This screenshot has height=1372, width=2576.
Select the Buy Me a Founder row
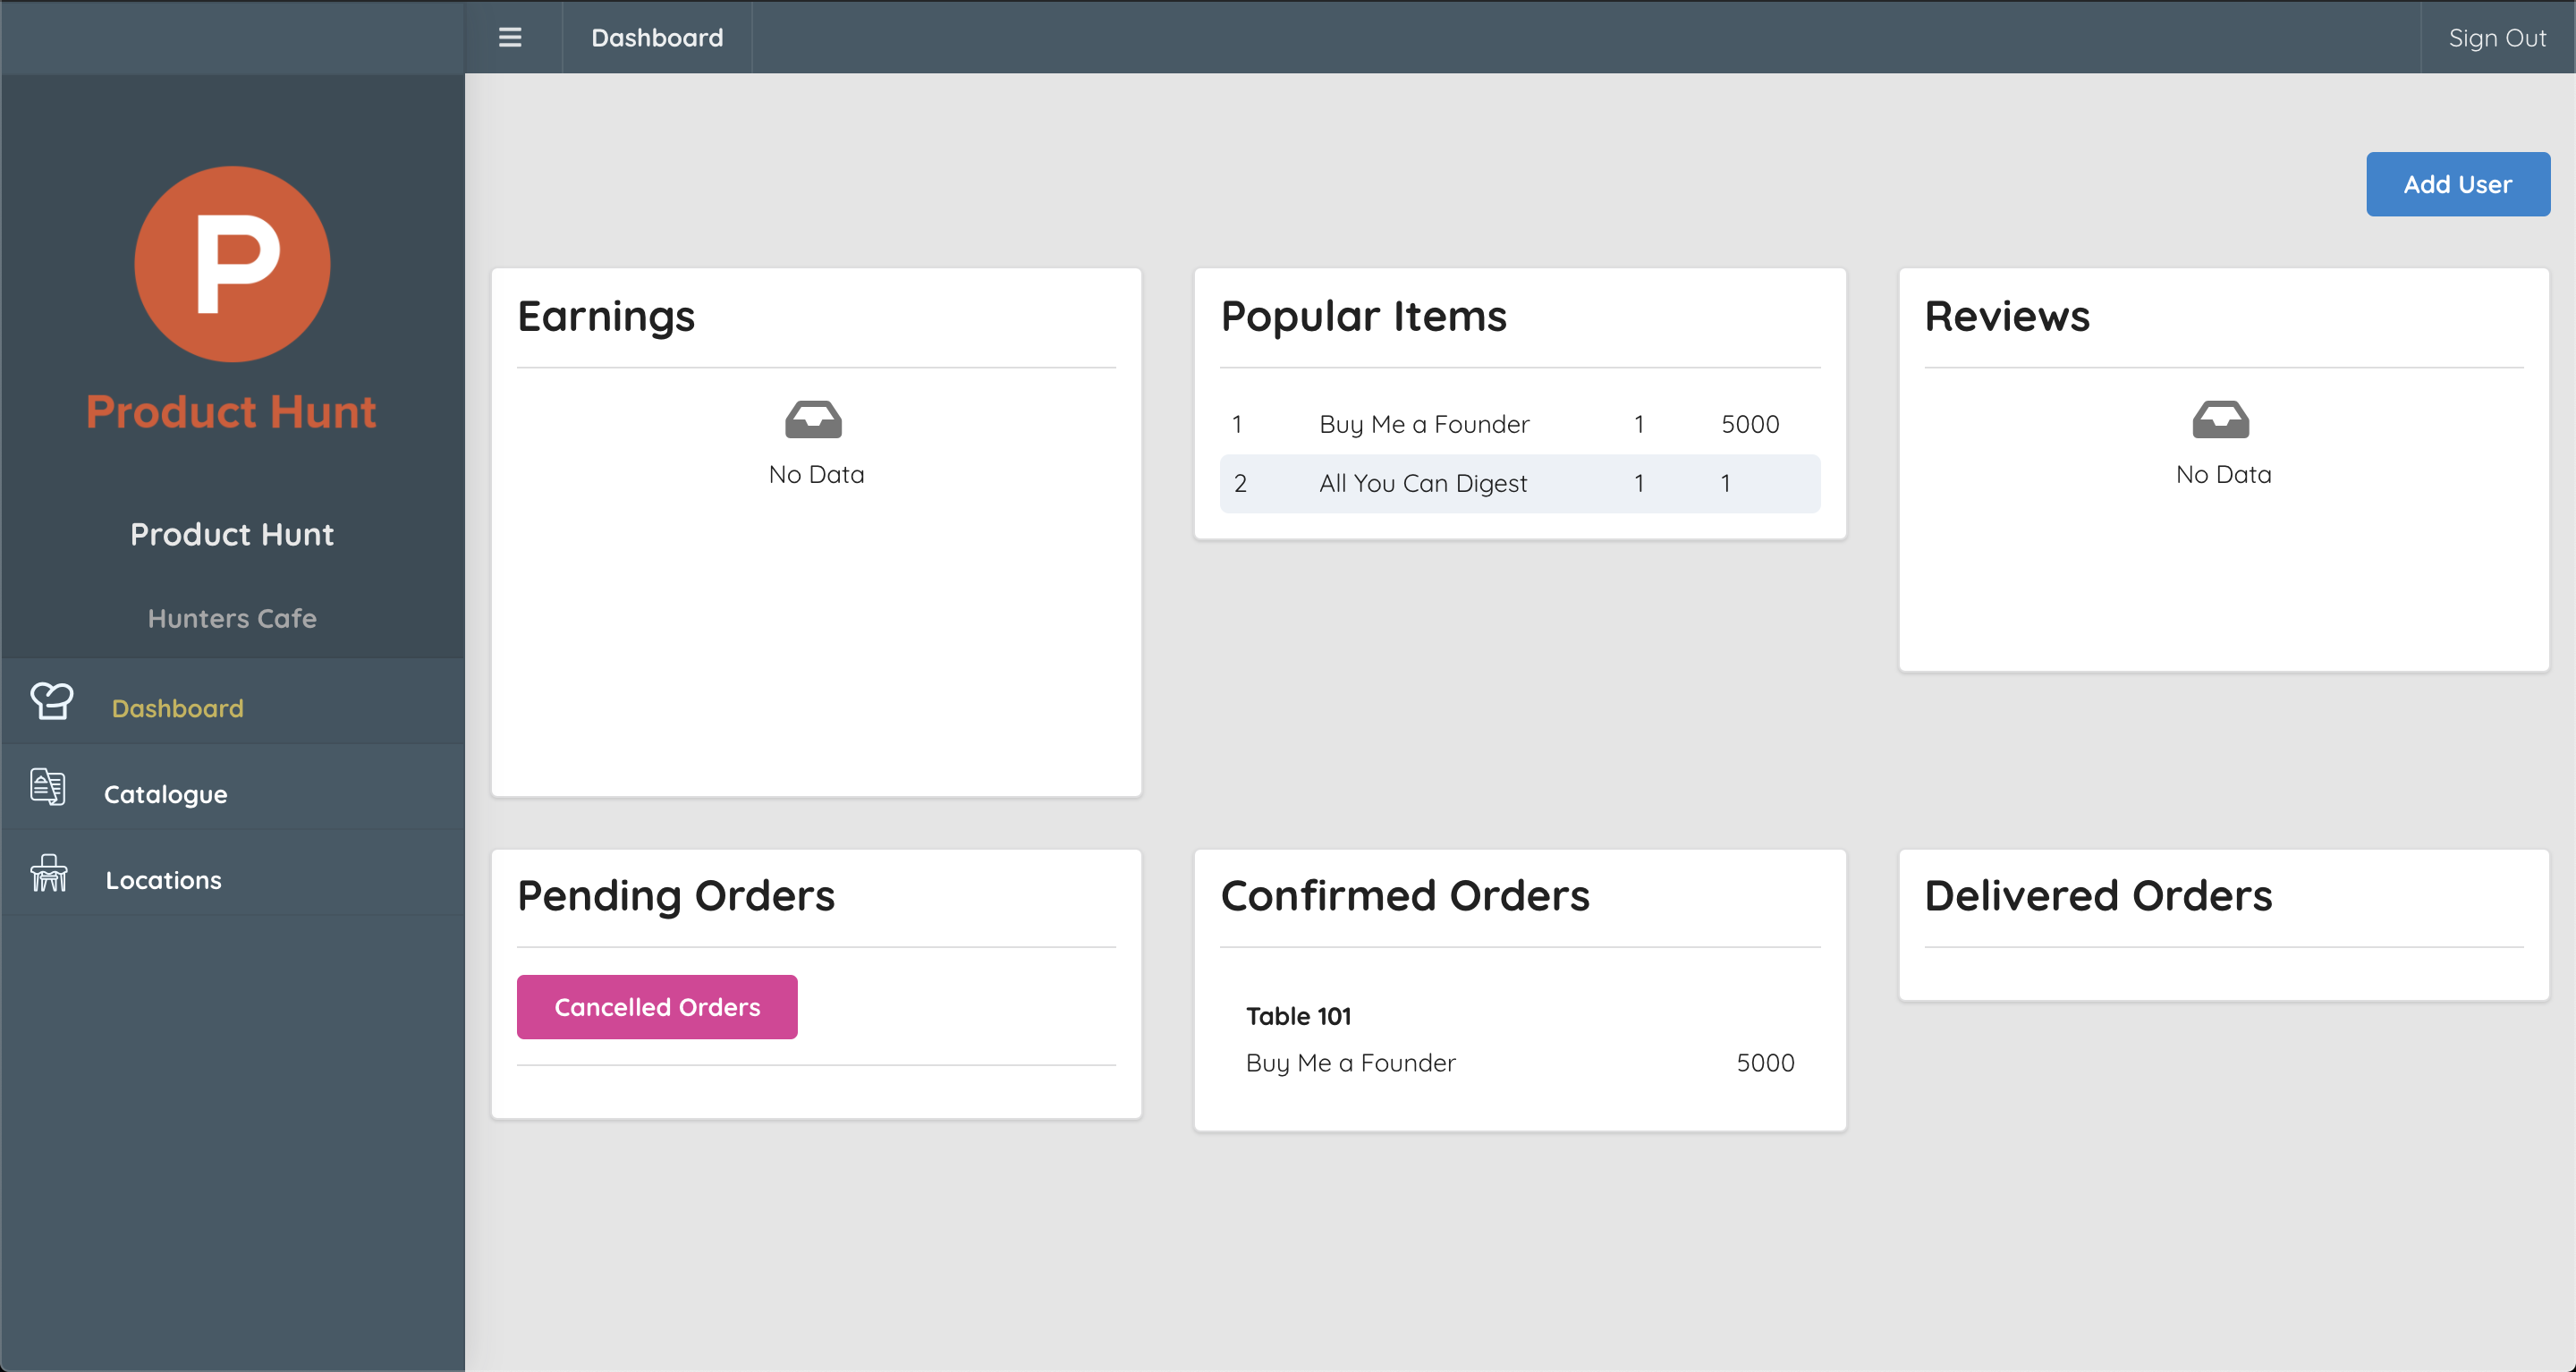click(1520, 424)
